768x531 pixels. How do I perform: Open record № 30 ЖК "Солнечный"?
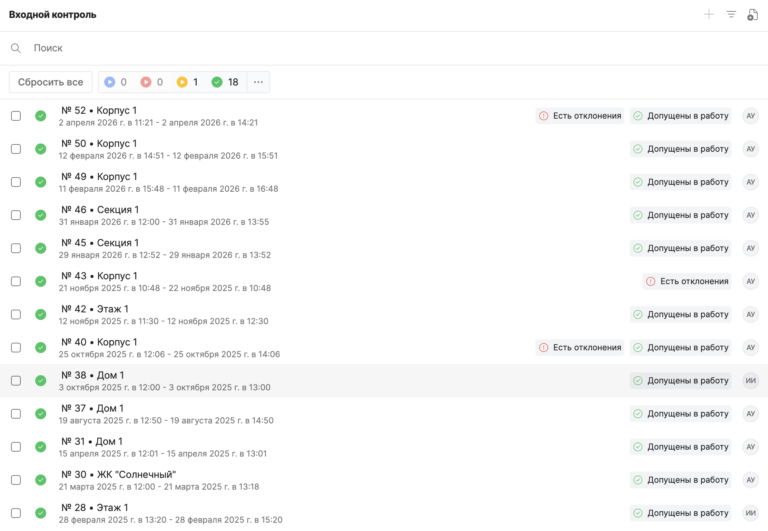click(x=119, y=474)
